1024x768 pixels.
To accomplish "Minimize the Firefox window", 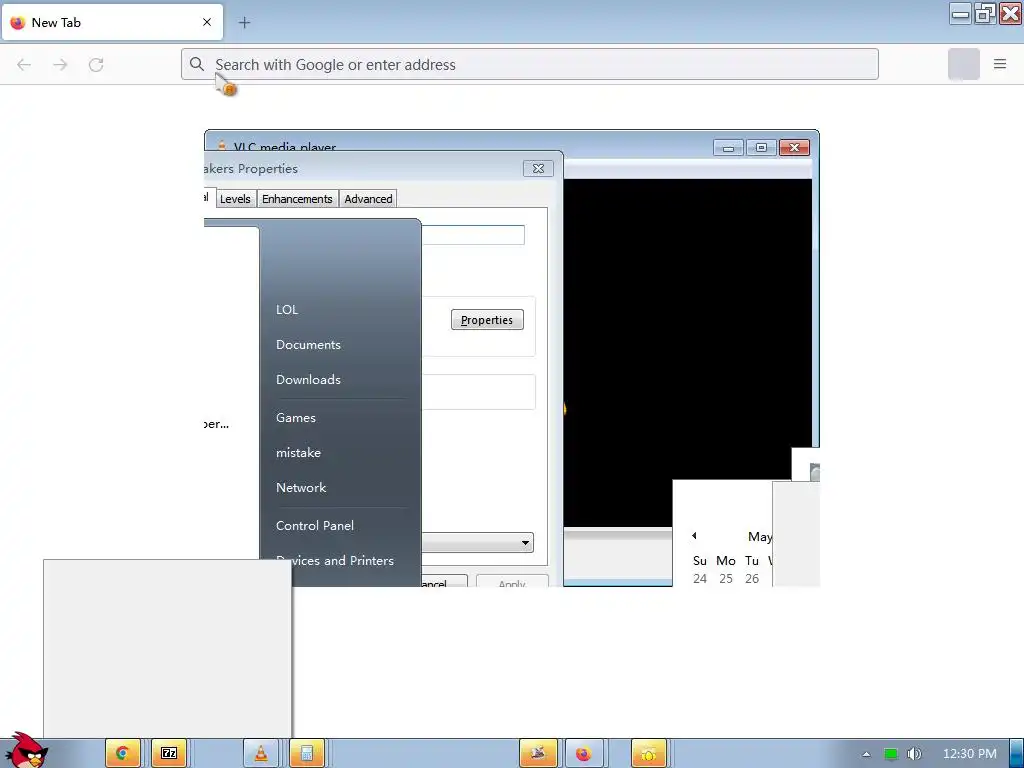I will tap(961, 14).
